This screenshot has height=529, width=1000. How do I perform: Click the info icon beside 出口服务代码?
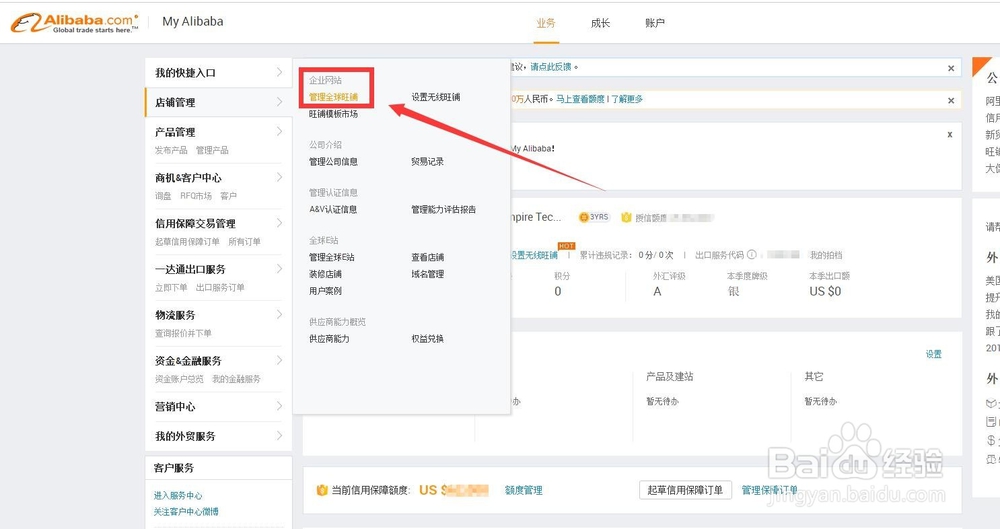point(752,255)
